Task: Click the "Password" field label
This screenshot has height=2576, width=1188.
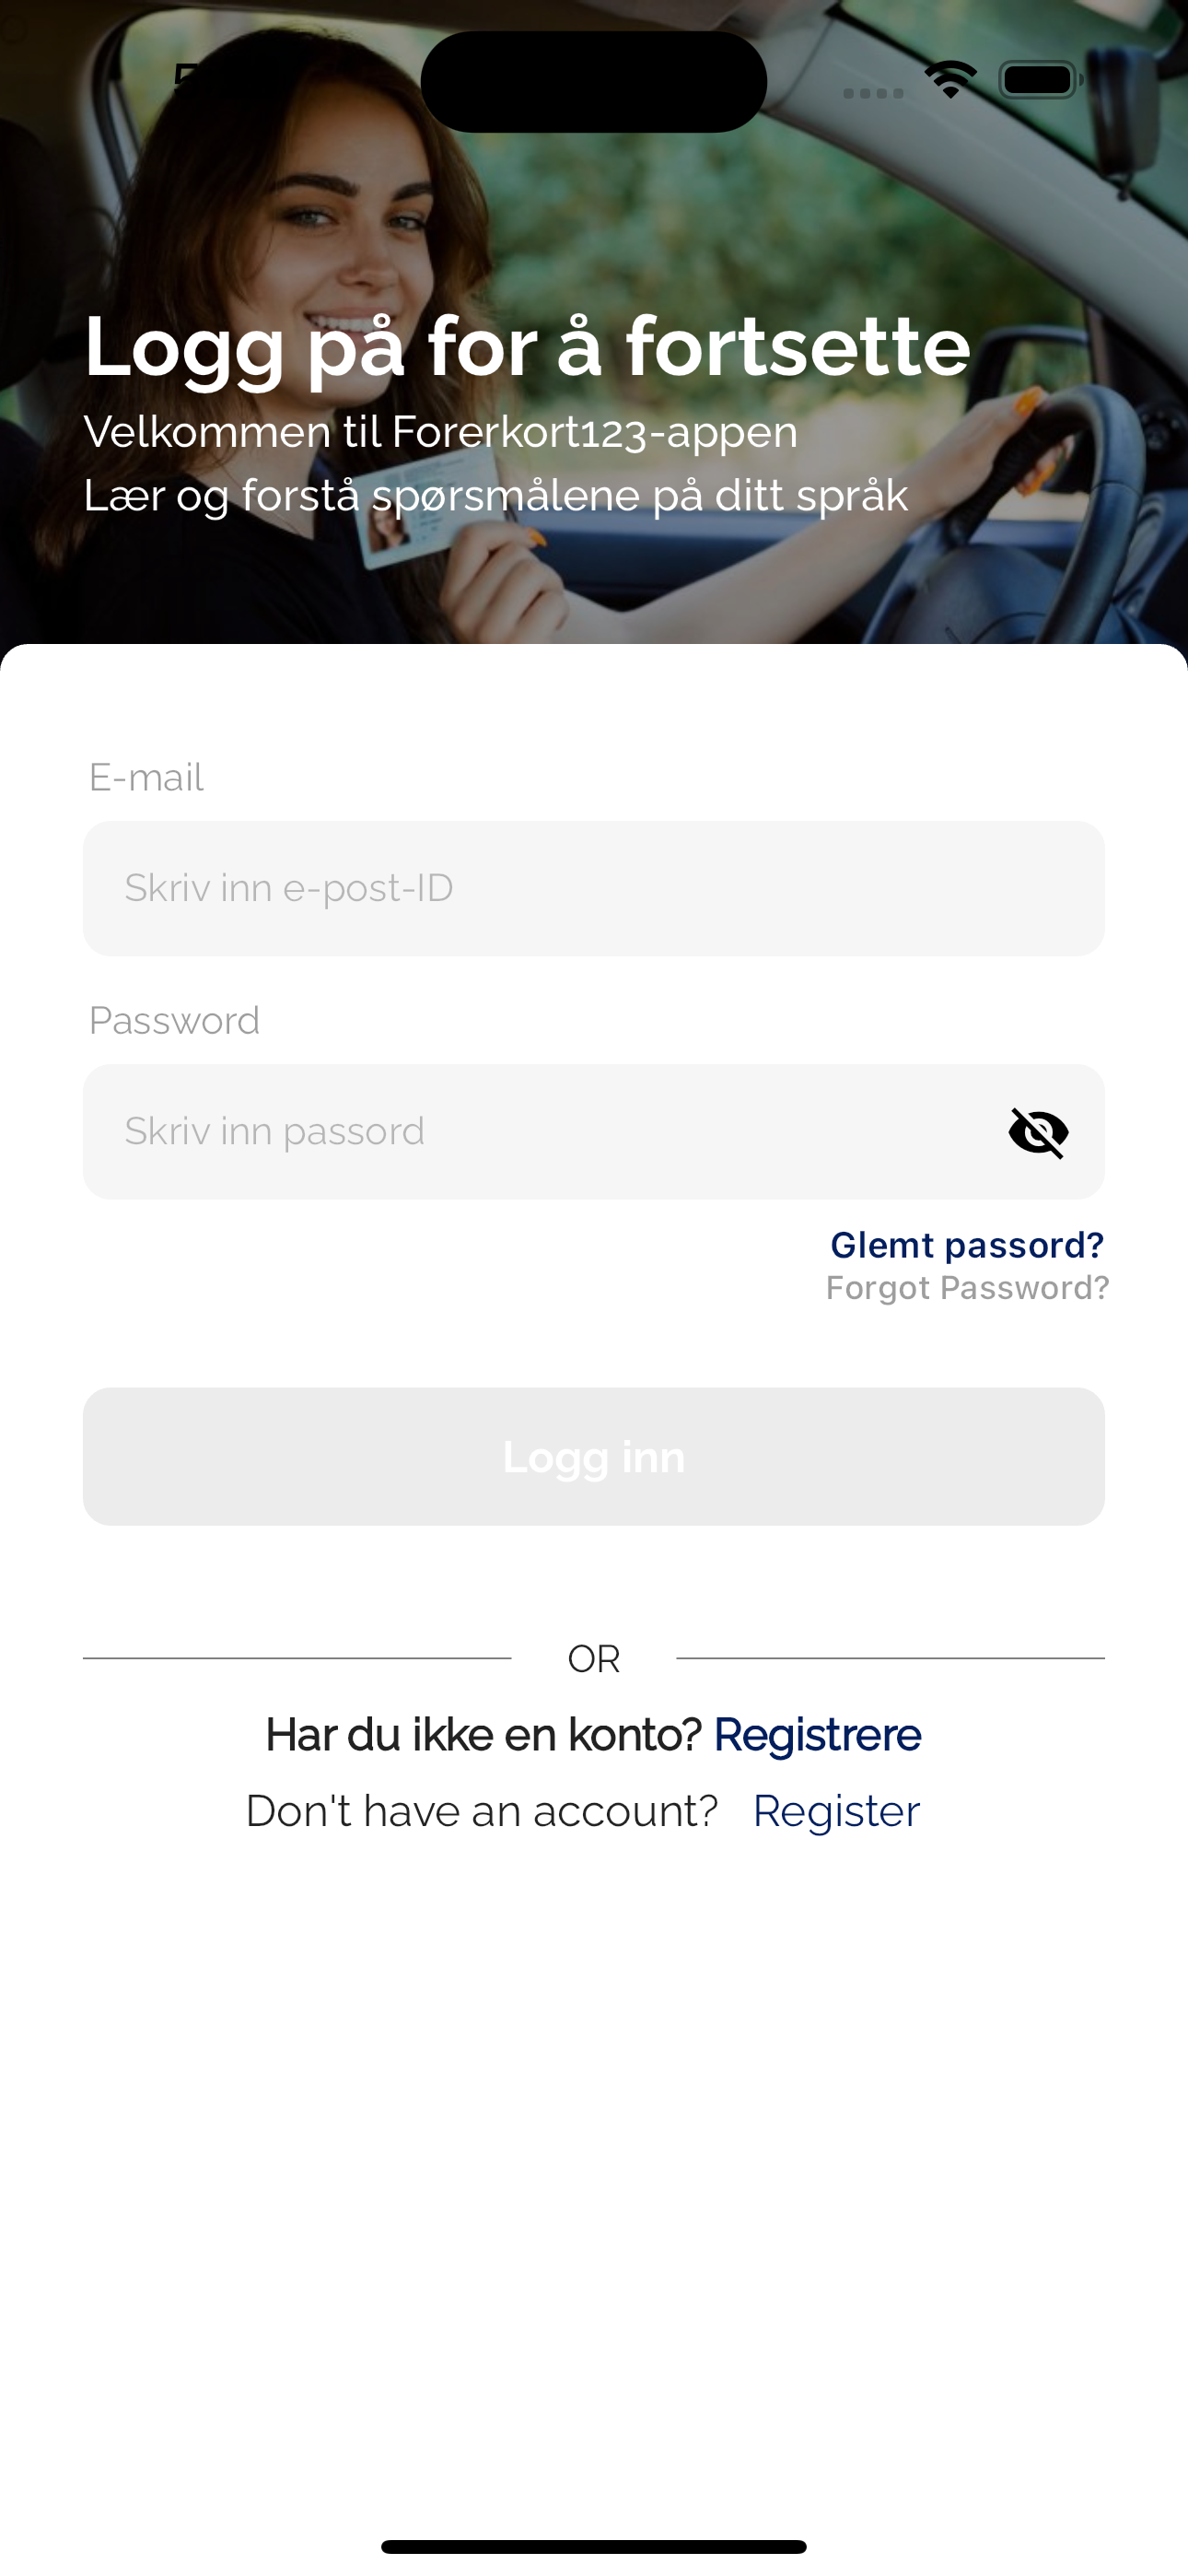Action: (174, 1020)
